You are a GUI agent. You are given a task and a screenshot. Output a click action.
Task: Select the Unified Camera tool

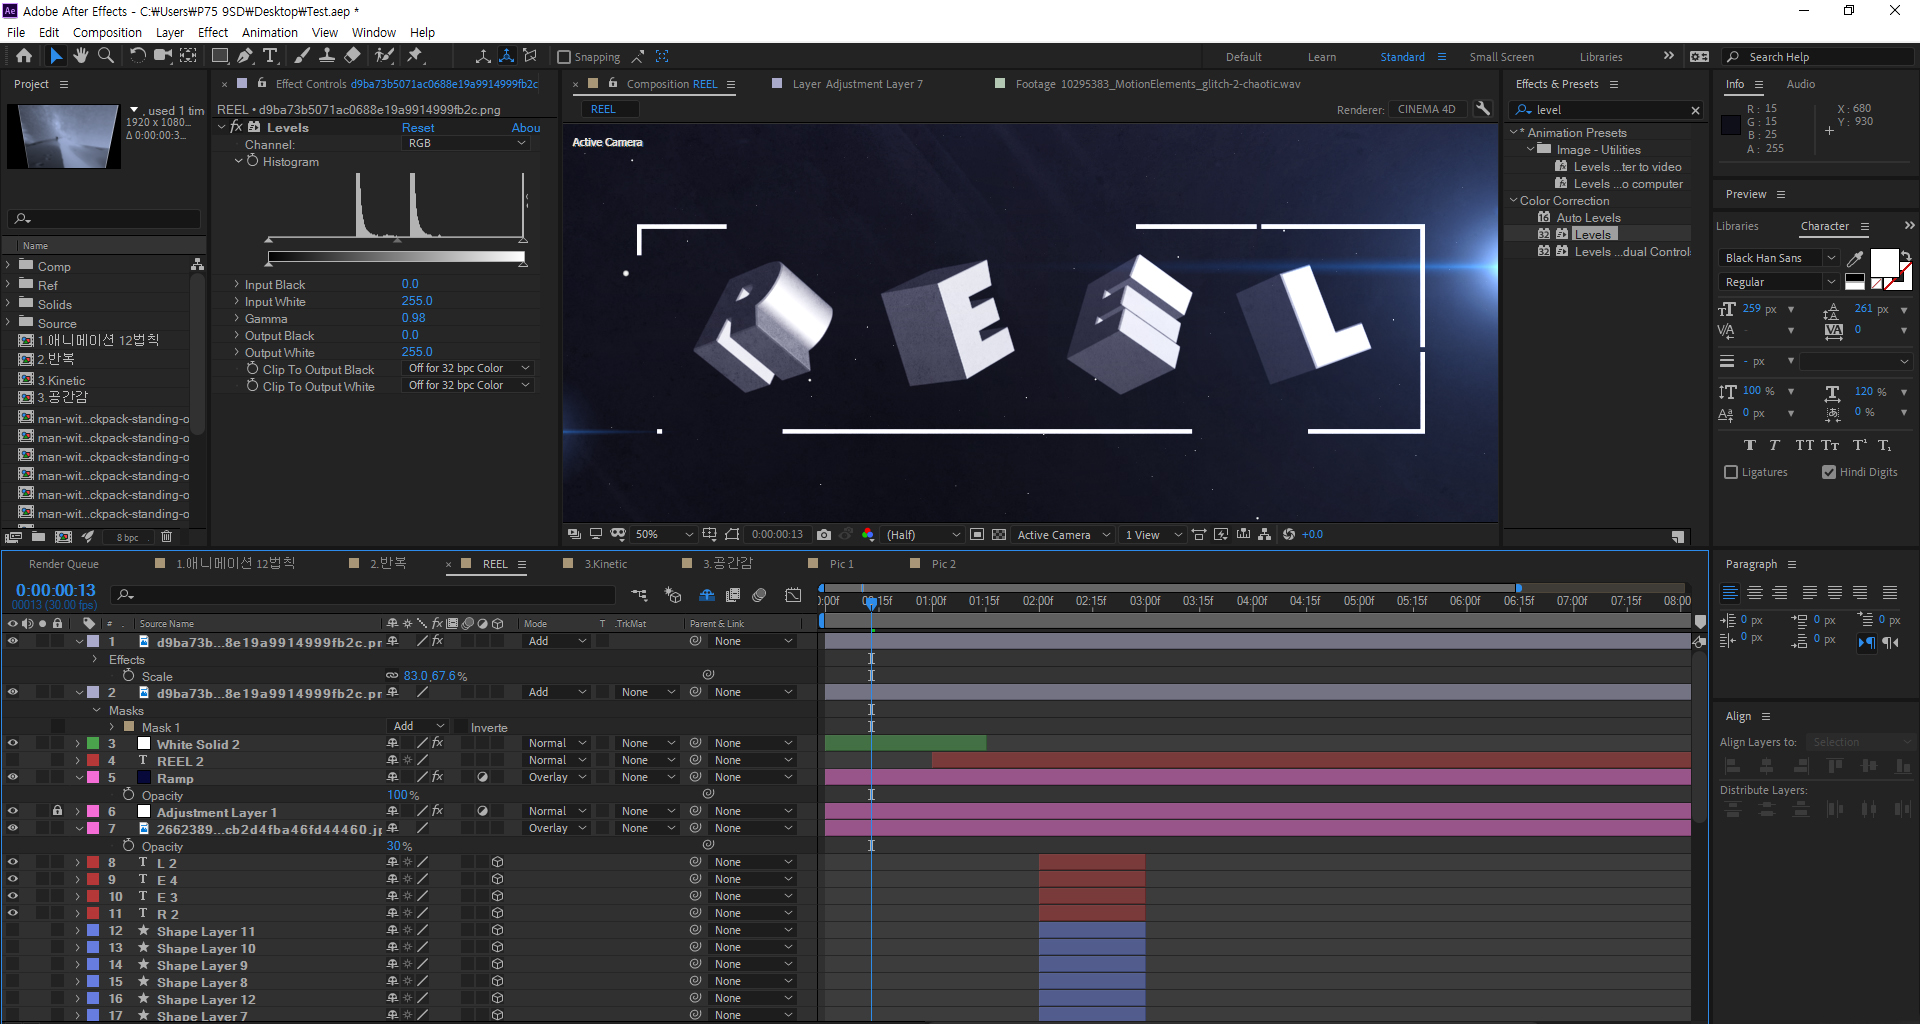coord(162,56)
